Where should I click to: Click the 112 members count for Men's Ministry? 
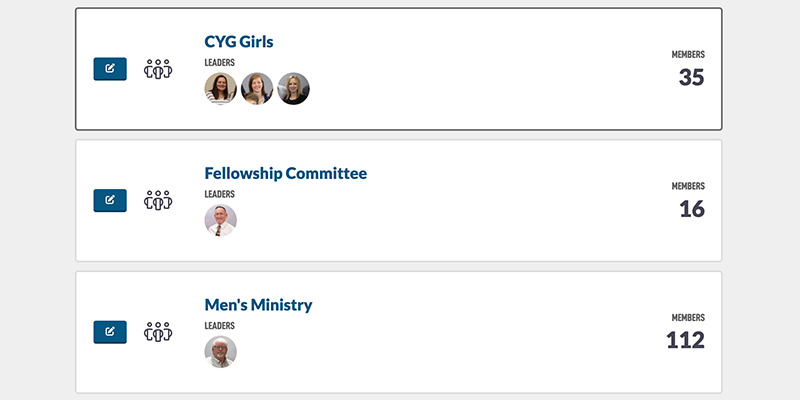685,340
